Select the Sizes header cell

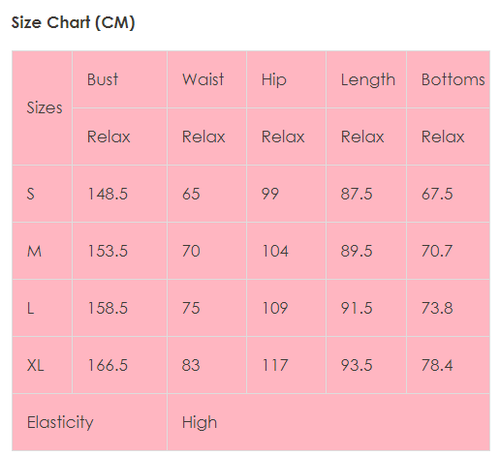point(42,108)
